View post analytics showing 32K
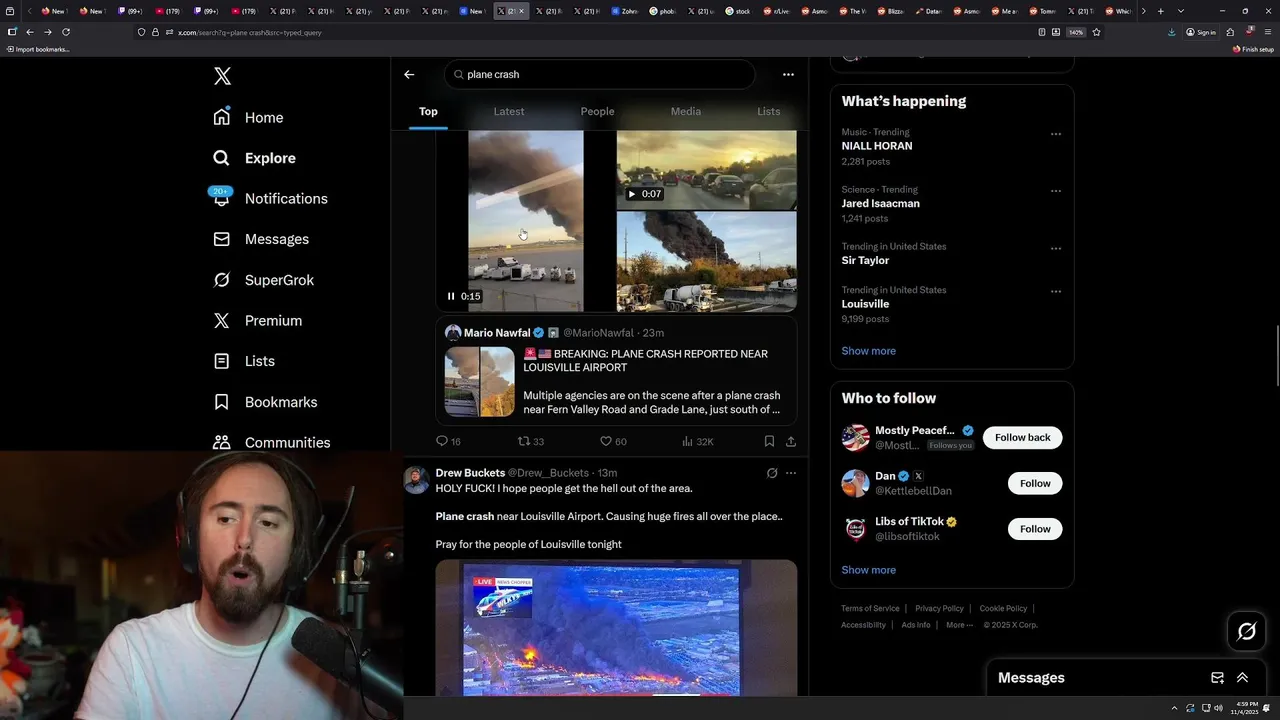Image resolution: width=1280 pixels, height=720 pixels. tap(697, 441)
